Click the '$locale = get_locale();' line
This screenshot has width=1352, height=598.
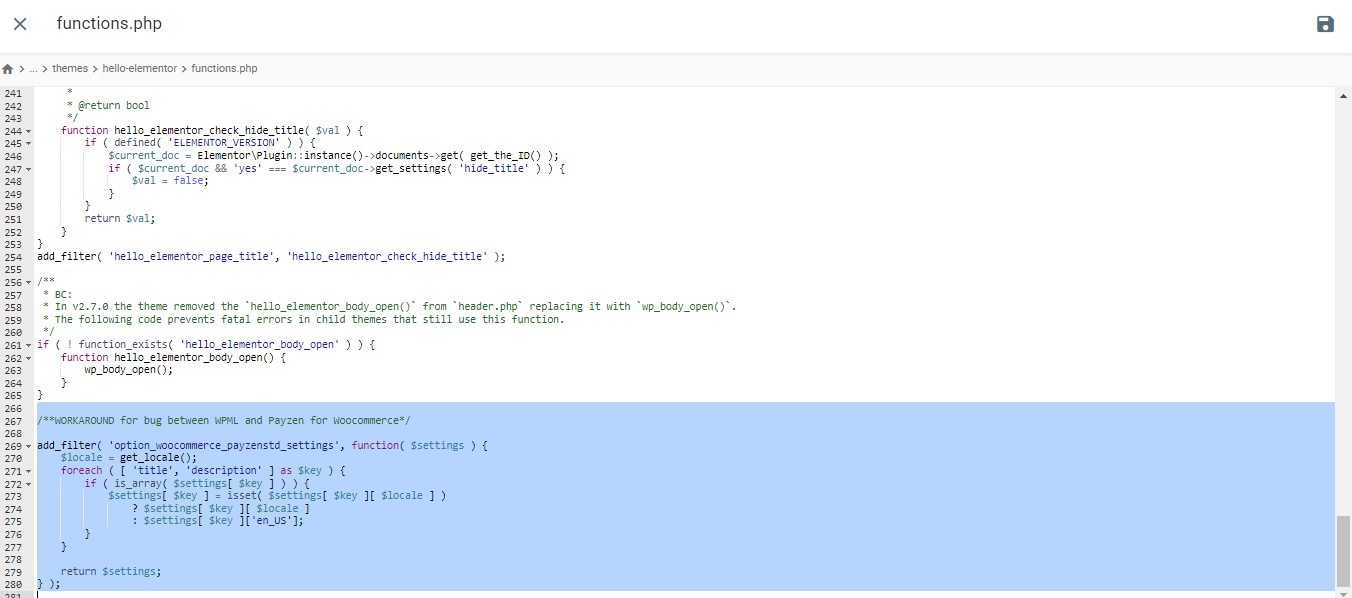pyautogui.click(x=129, y=458)
